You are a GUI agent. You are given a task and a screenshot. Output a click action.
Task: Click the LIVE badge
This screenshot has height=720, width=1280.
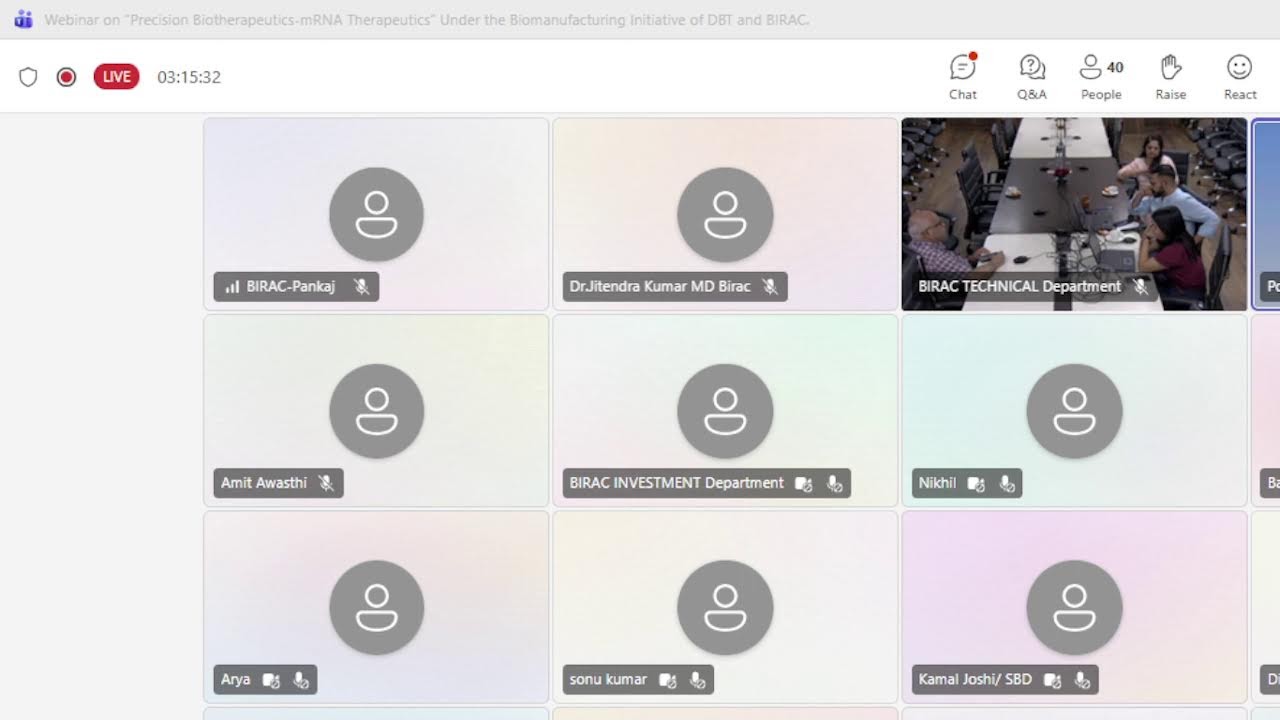click(116, 77)
